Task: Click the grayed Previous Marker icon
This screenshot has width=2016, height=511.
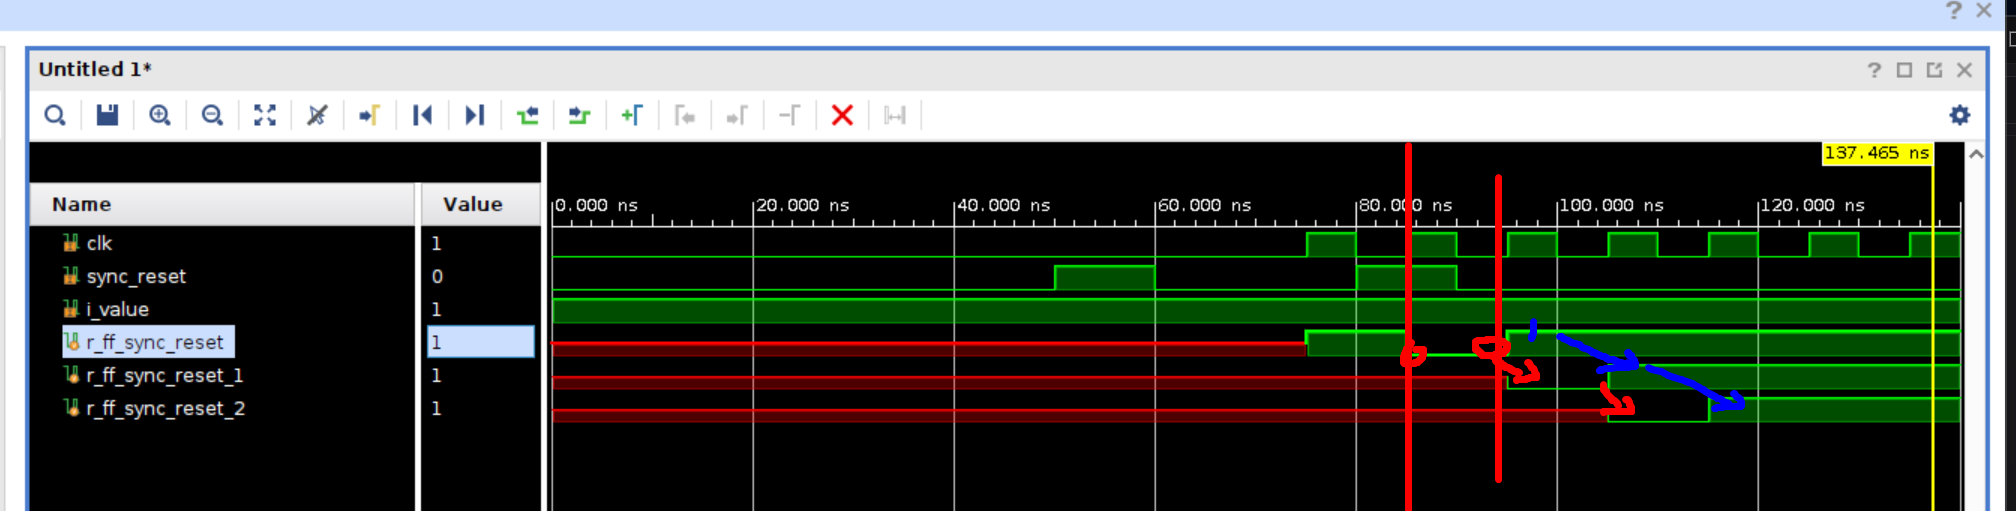Action: (x=685, y=116)
